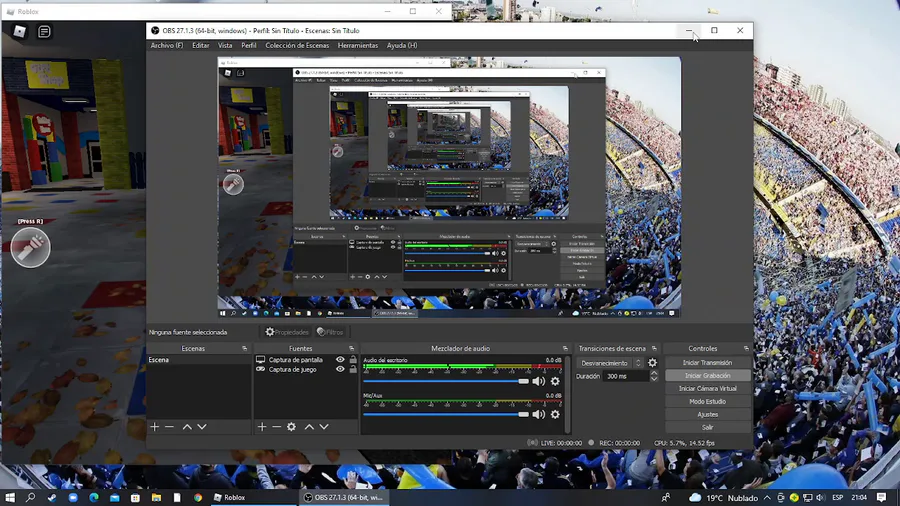Click the Propiedades button above panels
The width and height of the screenshot is (900, 506).
(x=287, y=332)
